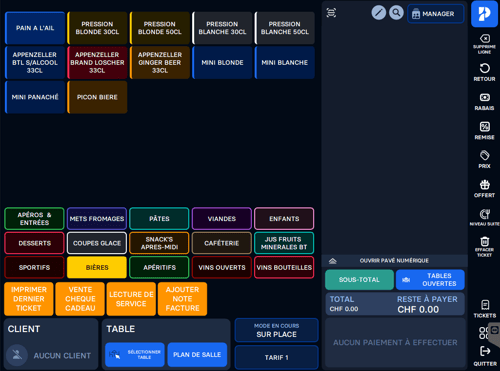Add Appenzeller Ginger Beer 33CL

point(160,63)
